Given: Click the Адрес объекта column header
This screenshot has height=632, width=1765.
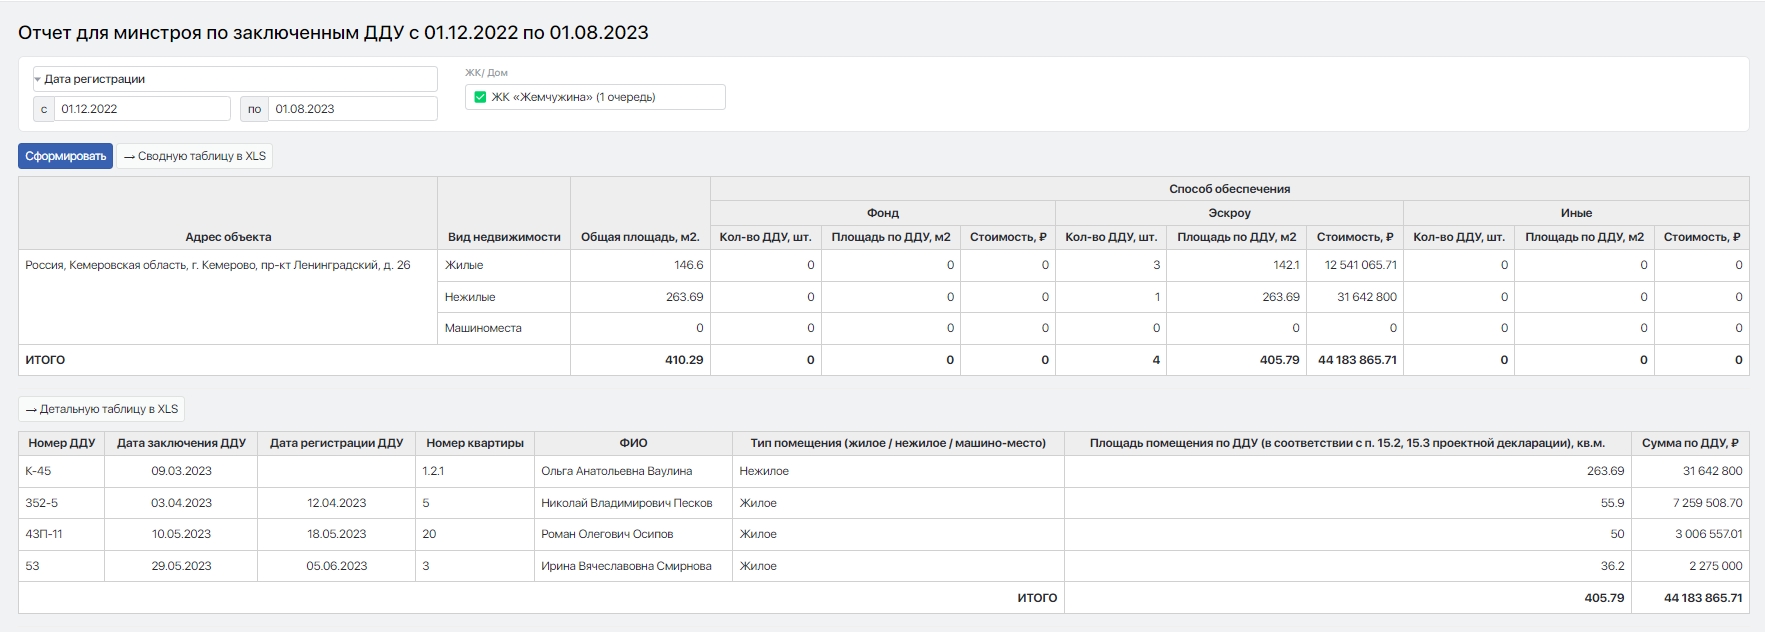Looking at the screenshot, I should point(228,237).
